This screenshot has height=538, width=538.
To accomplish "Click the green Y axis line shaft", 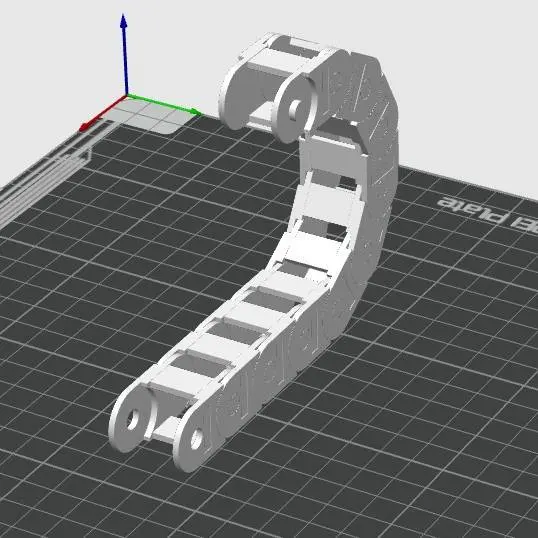I will (x=160, y=104).
